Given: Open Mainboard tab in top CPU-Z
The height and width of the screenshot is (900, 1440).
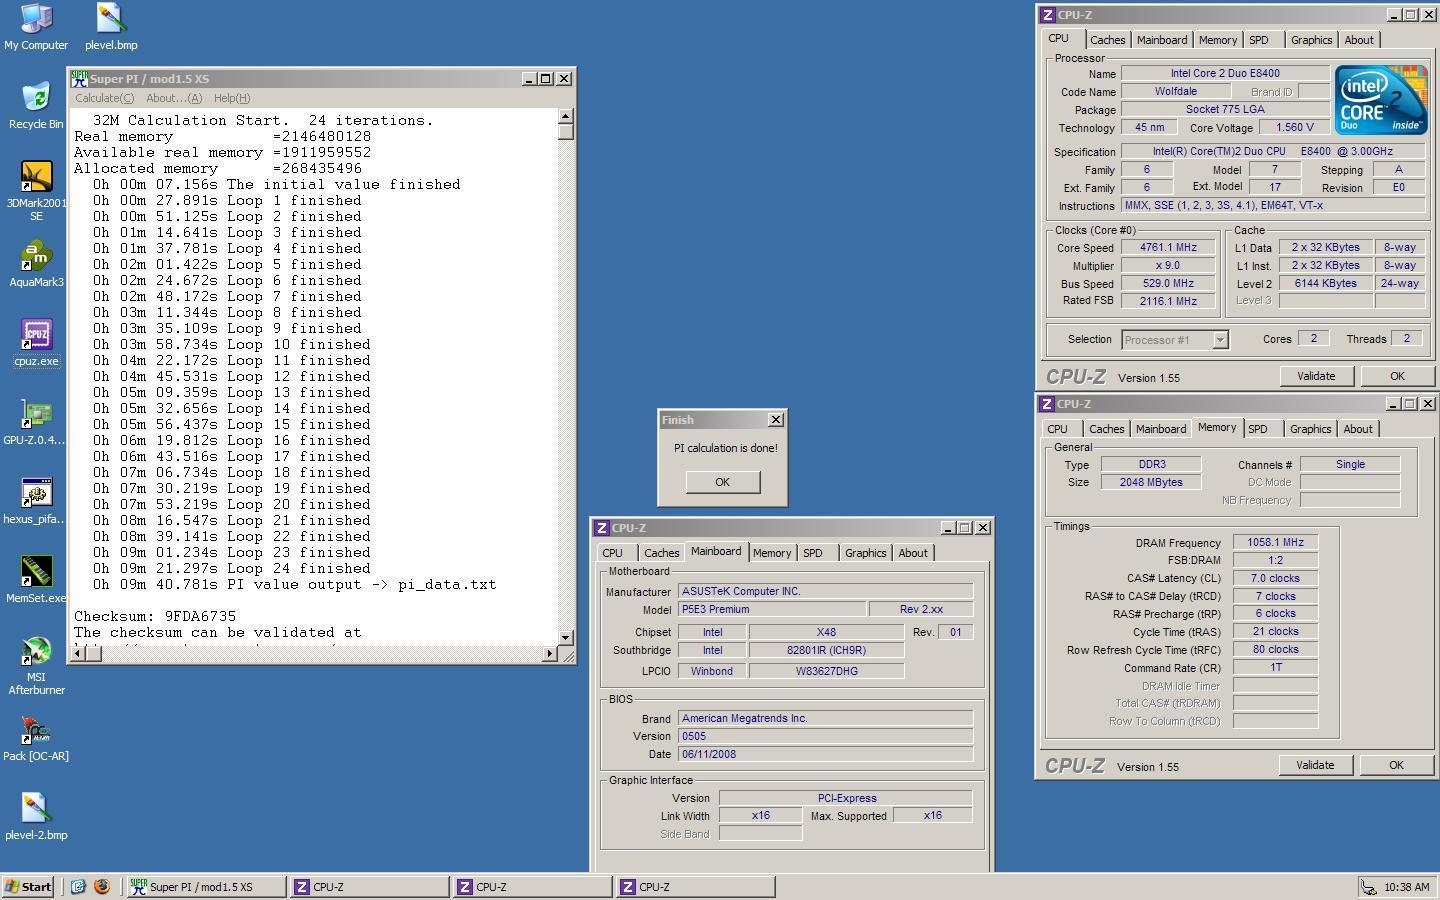Looking at the screenshot, I should point(1162,40).
